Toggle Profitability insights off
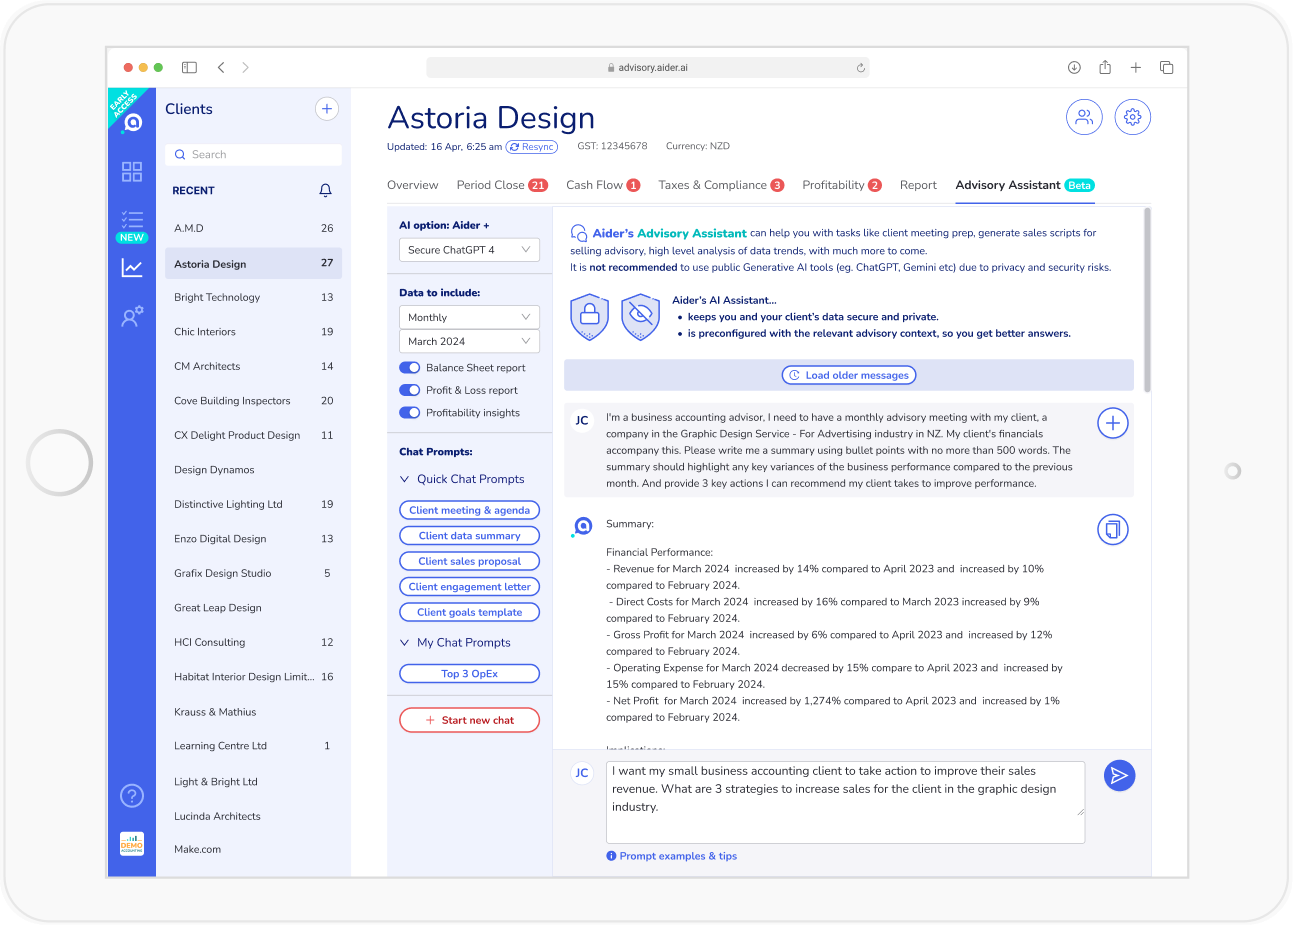1293x925 pixels. pos(409,412)
